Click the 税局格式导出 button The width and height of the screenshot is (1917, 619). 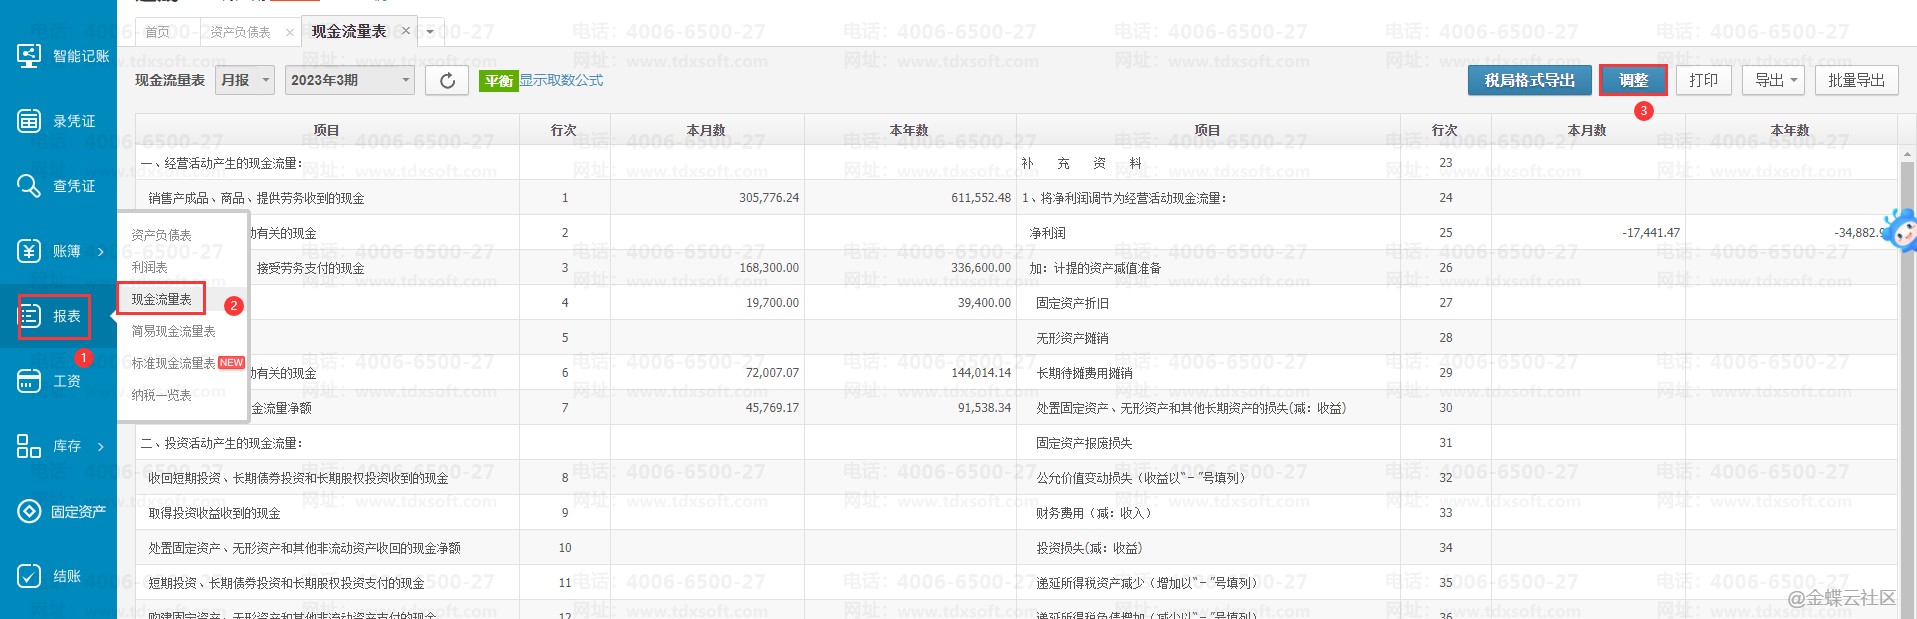1529,80
